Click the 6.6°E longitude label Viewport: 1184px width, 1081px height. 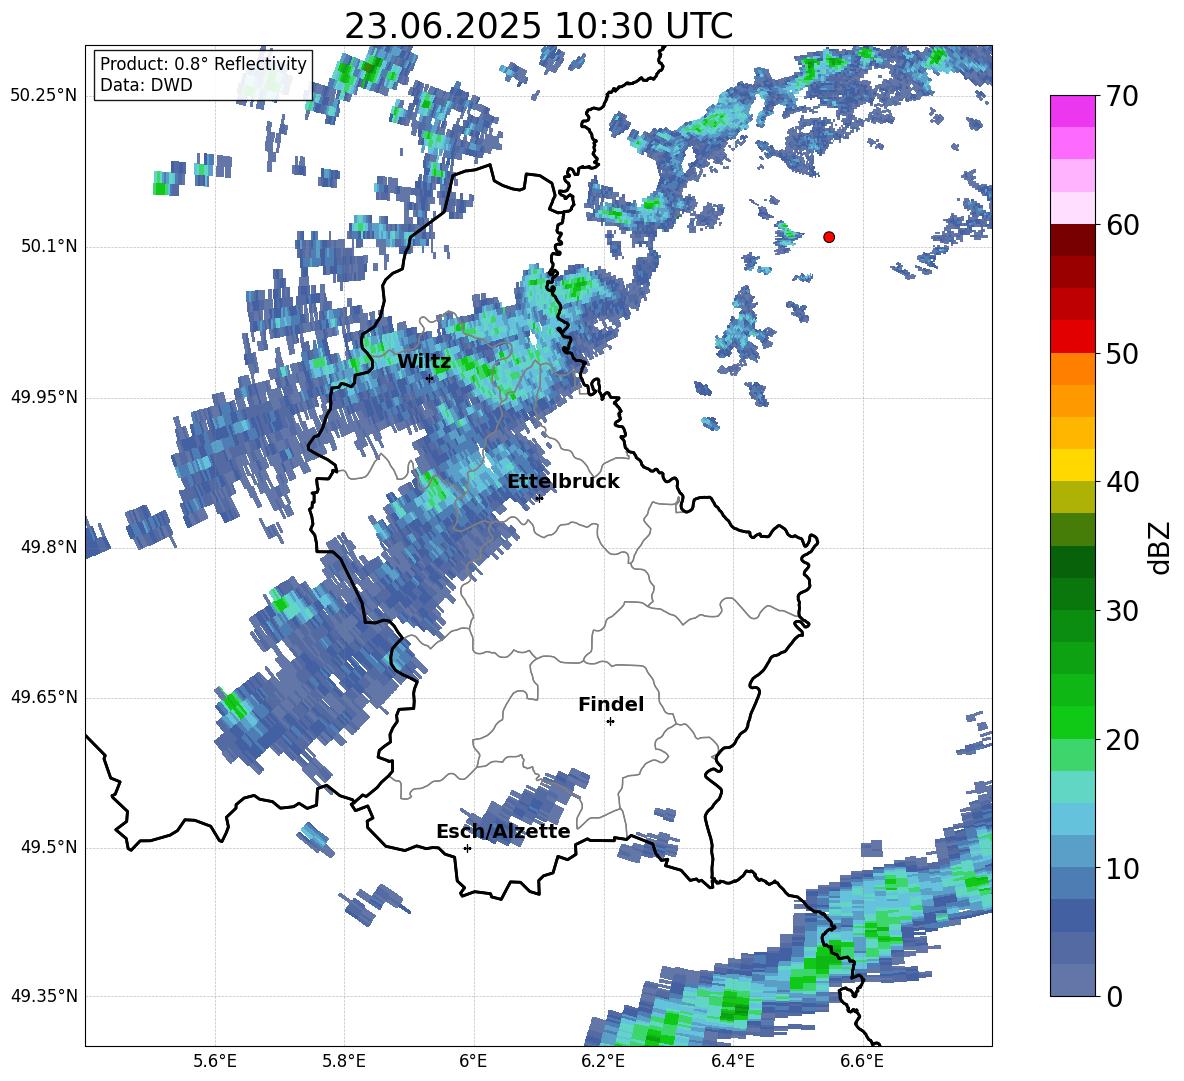coord(862,1062)
